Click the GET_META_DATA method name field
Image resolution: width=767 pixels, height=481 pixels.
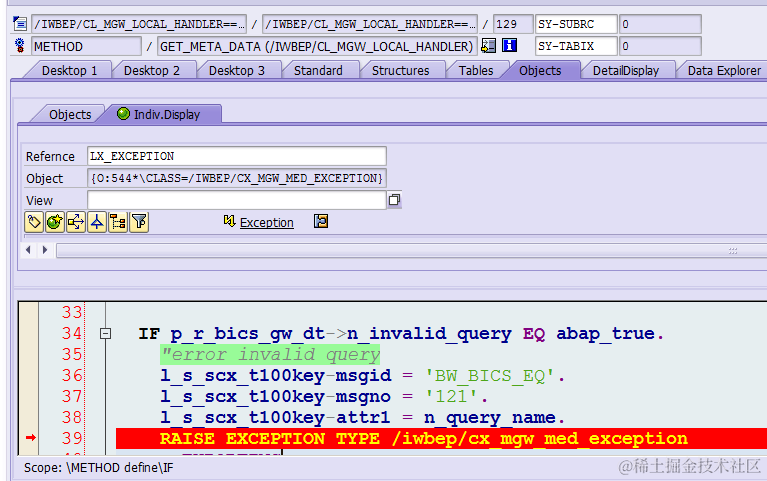pyautogui.click(x=317, y=46)
